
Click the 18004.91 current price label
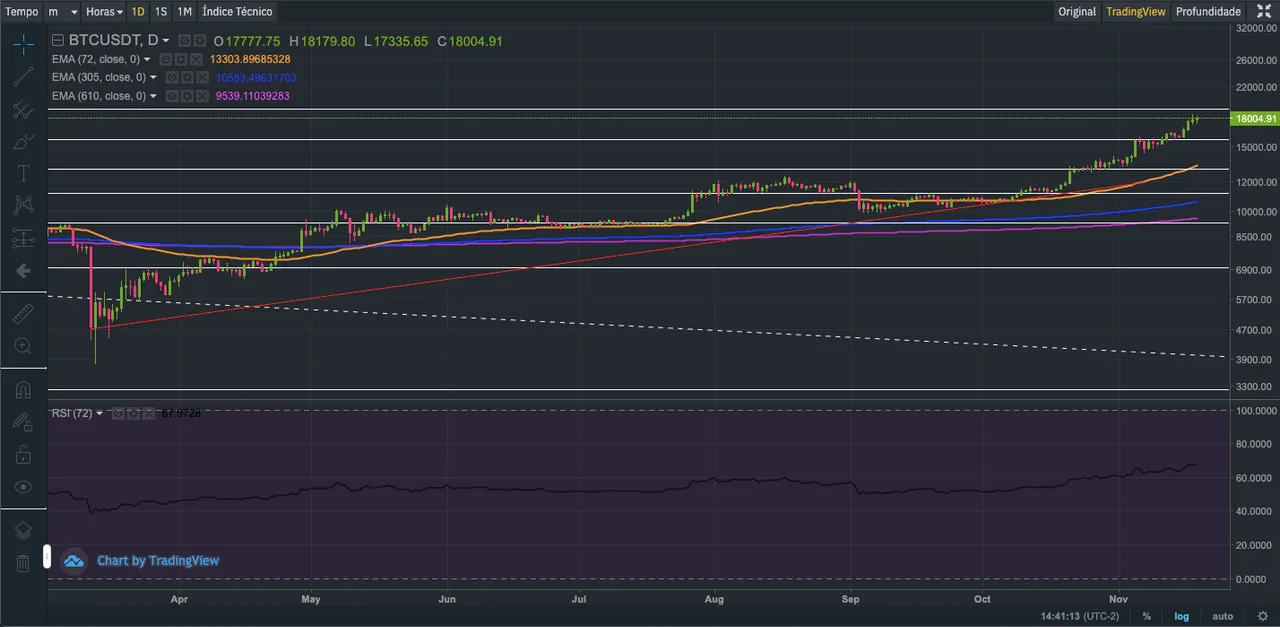1256,118
